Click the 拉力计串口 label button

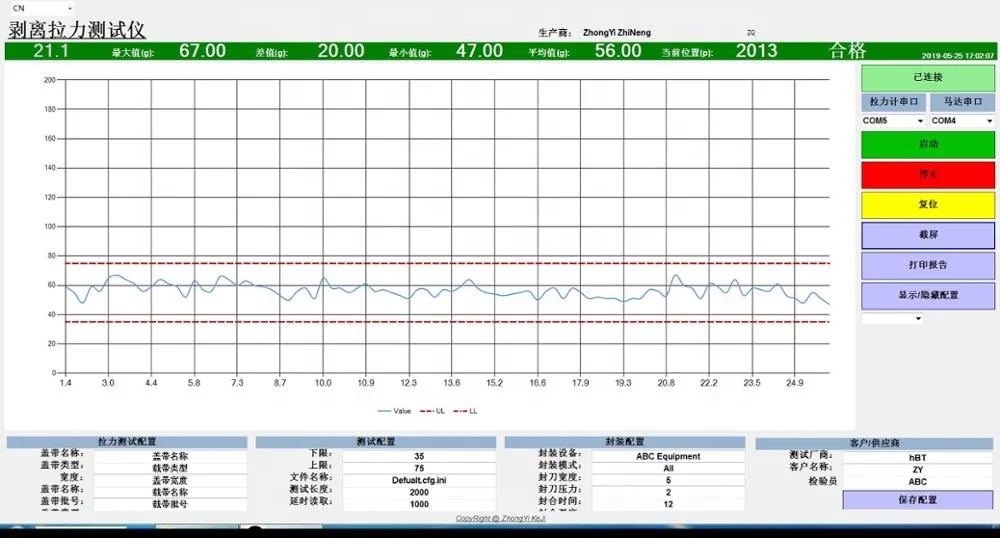point(893,102)
